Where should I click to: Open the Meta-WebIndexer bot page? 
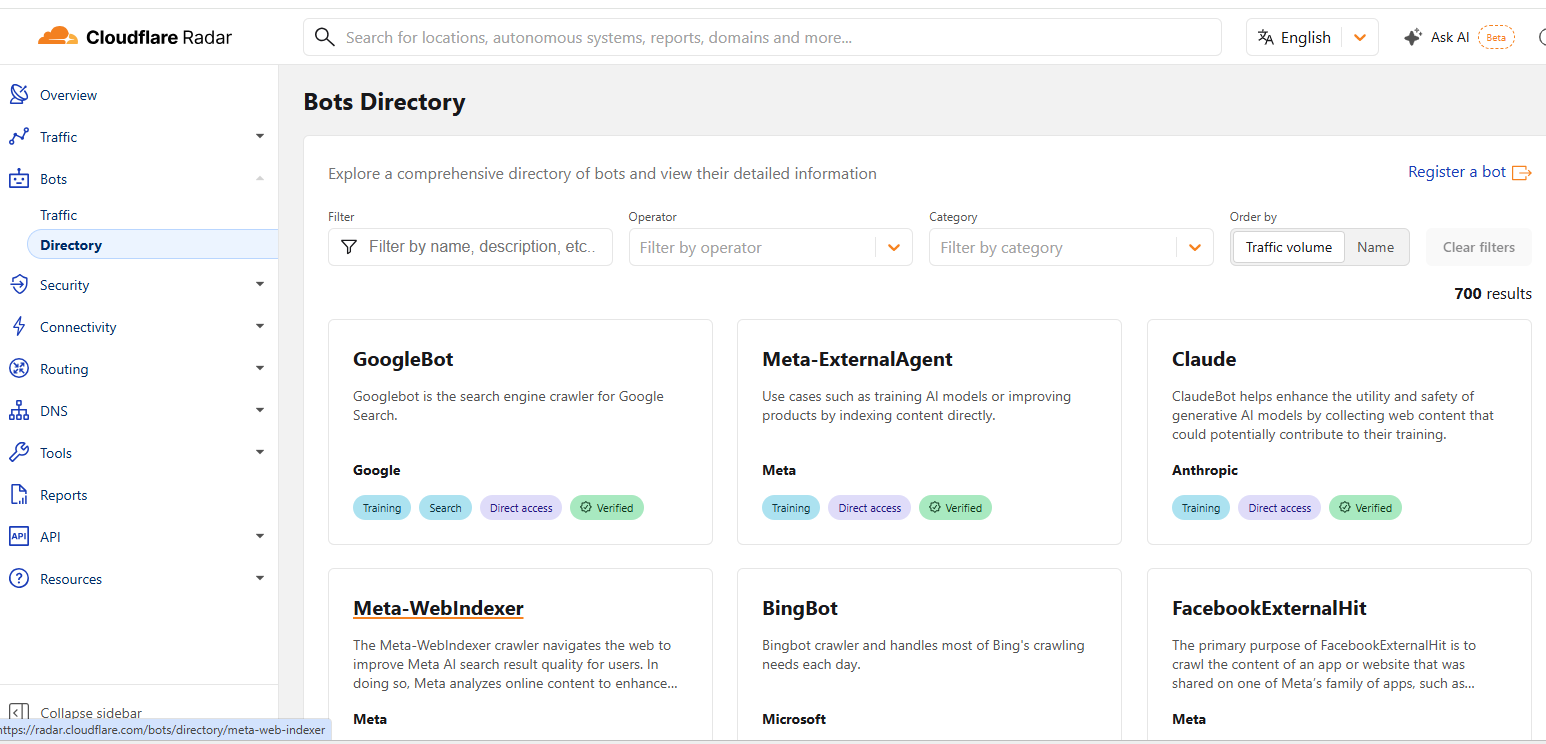pyautogui.click(x=438, y=608)
